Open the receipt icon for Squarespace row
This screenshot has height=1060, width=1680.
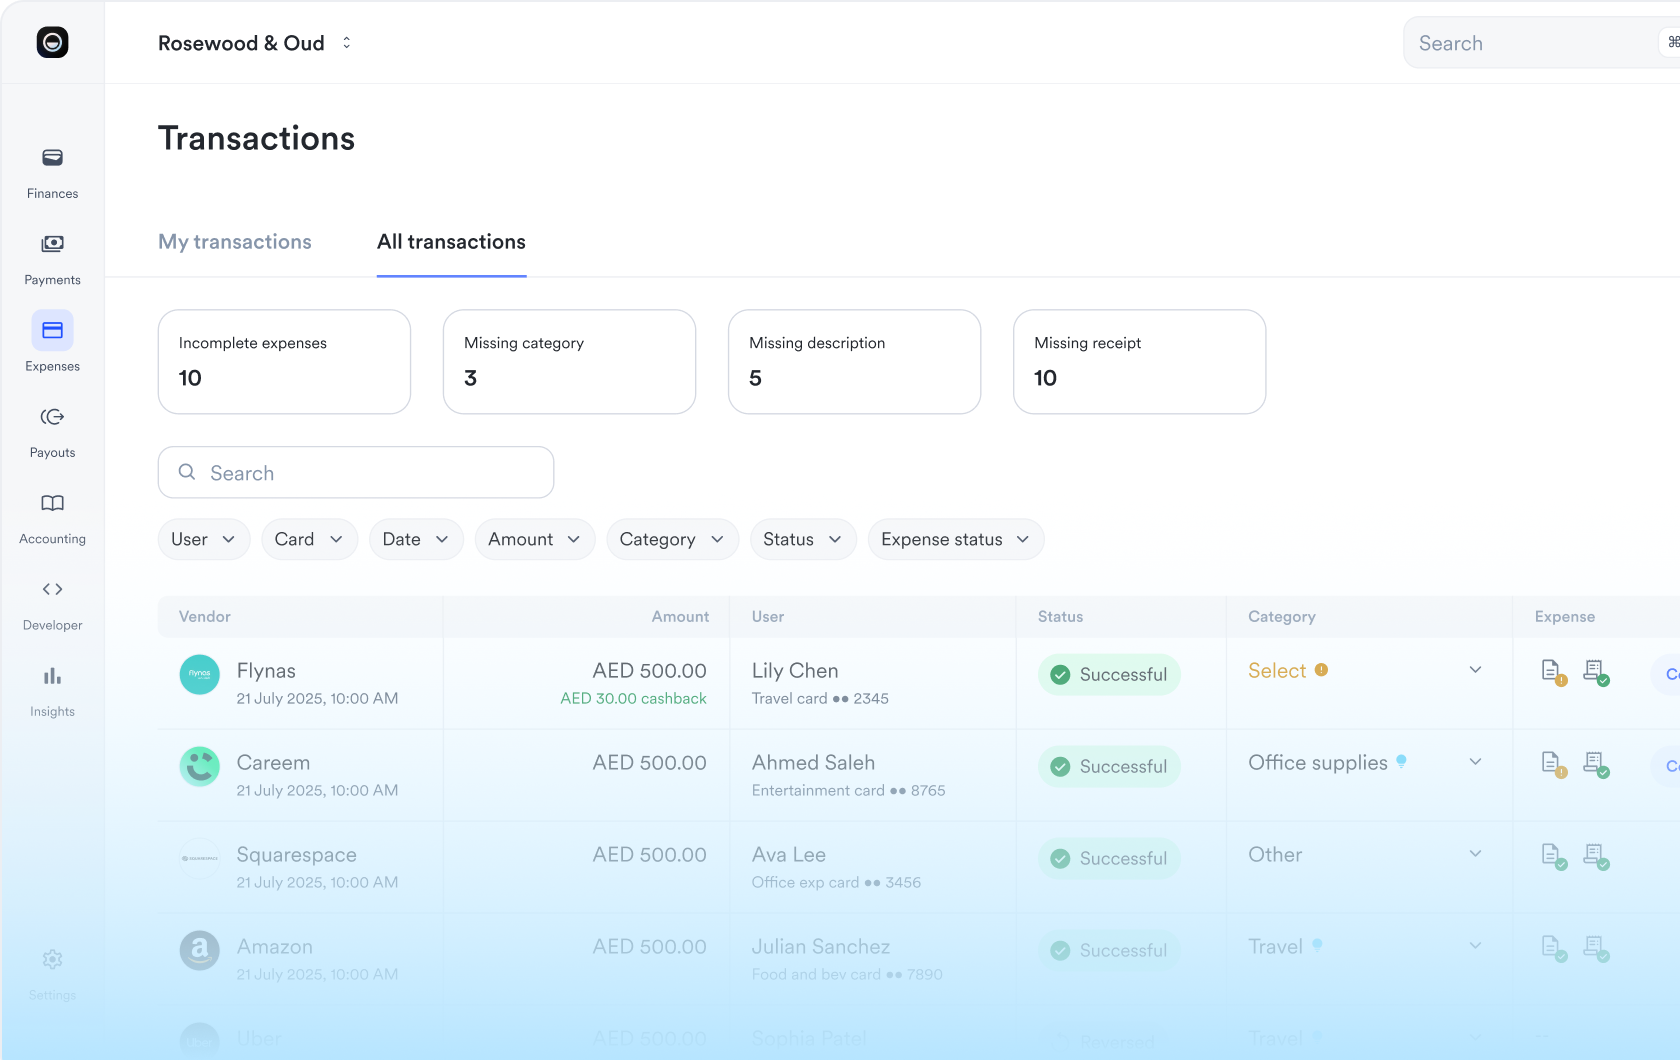[1595, 856]
